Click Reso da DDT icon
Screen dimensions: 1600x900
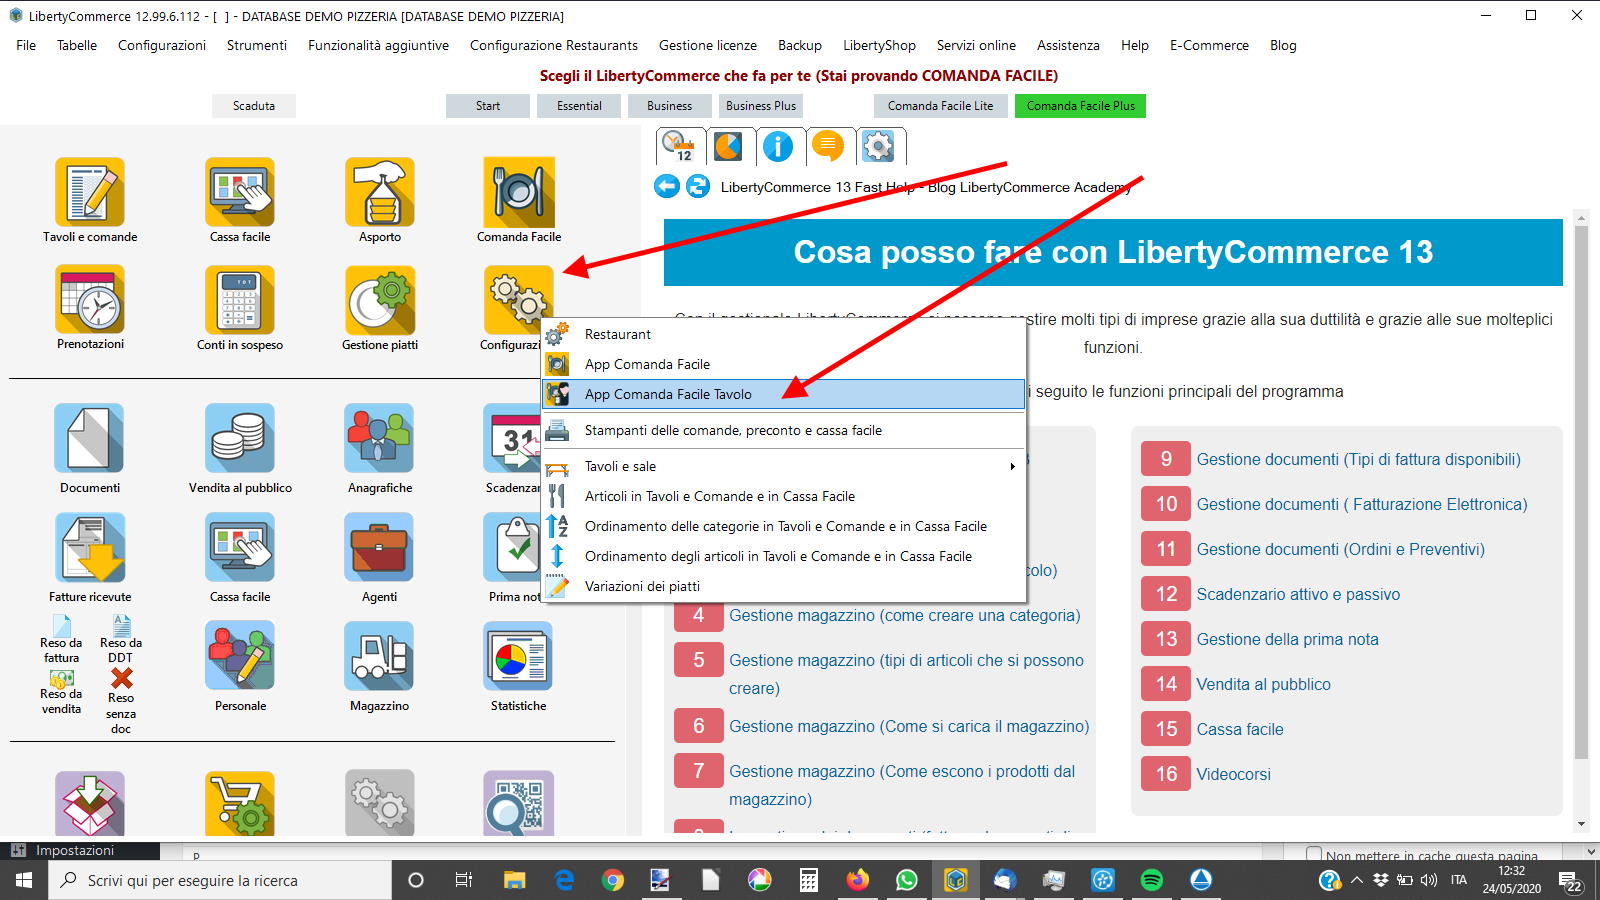click(x=121, y=625)
